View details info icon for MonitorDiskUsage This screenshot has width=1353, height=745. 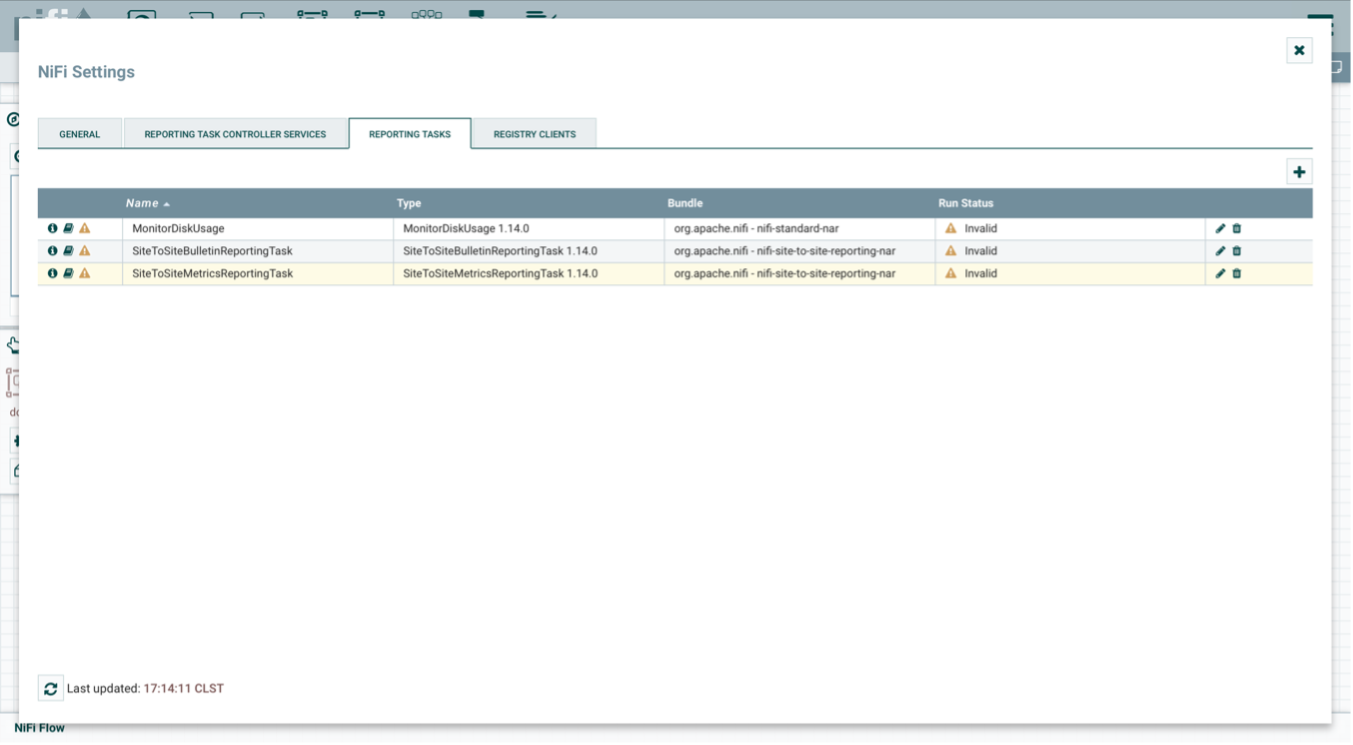(52, 228)
